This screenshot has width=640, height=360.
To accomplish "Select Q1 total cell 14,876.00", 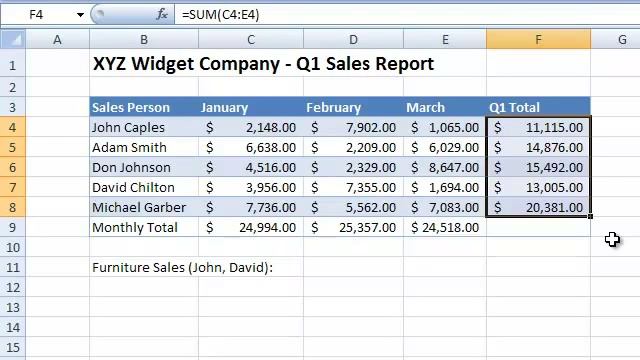I will 538,147.
